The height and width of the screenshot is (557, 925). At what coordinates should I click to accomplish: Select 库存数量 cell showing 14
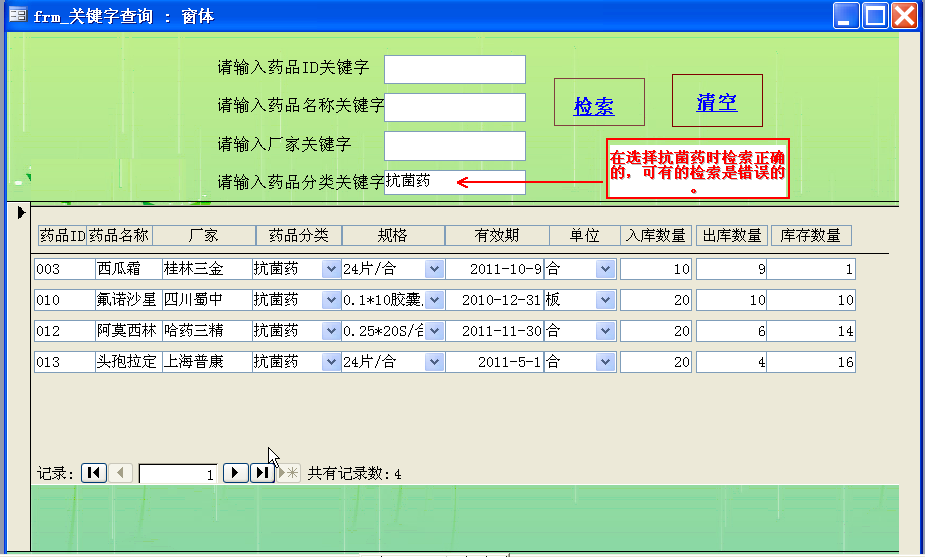point(811,331)
